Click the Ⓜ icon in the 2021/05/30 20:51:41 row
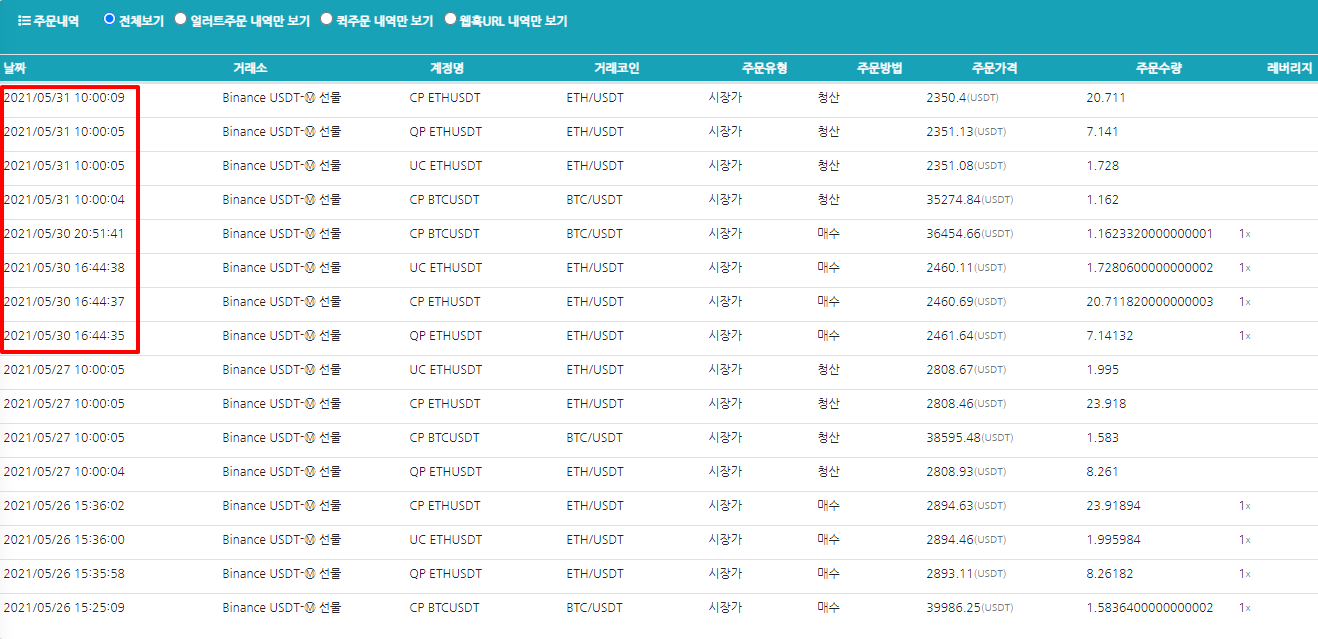 pyautogui.click(x=311, y=233)
